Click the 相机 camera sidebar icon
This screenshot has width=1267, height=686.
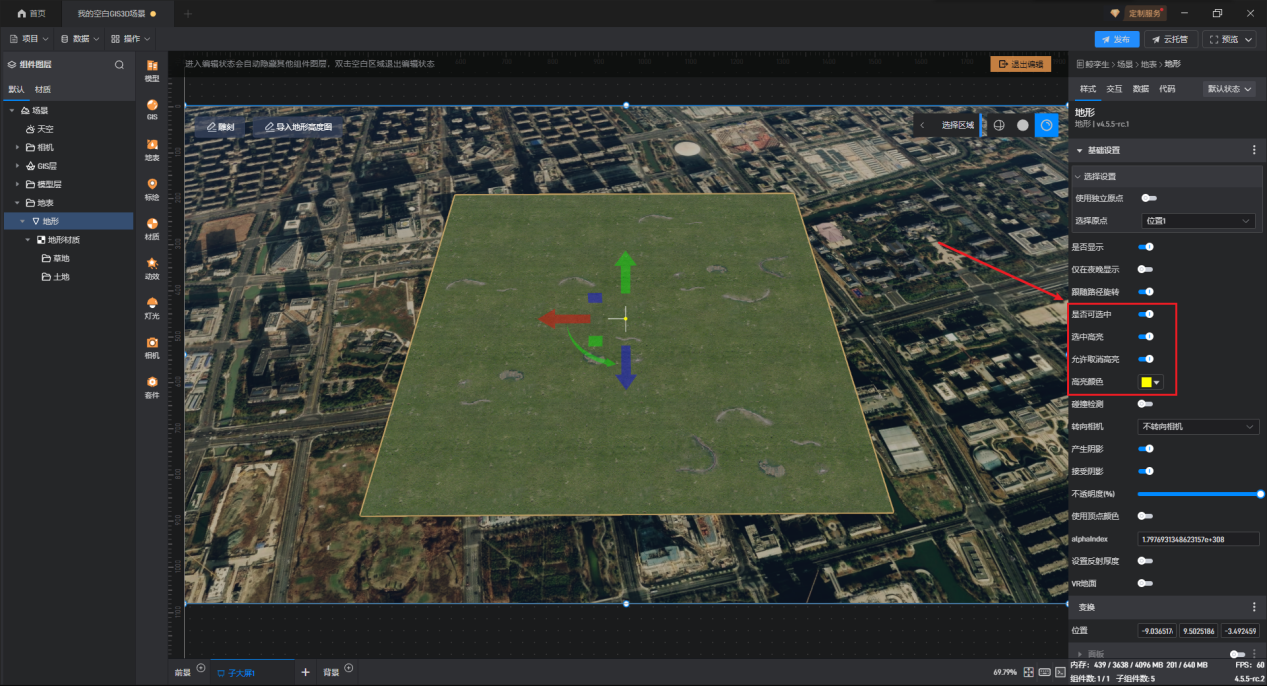(152, 347)
